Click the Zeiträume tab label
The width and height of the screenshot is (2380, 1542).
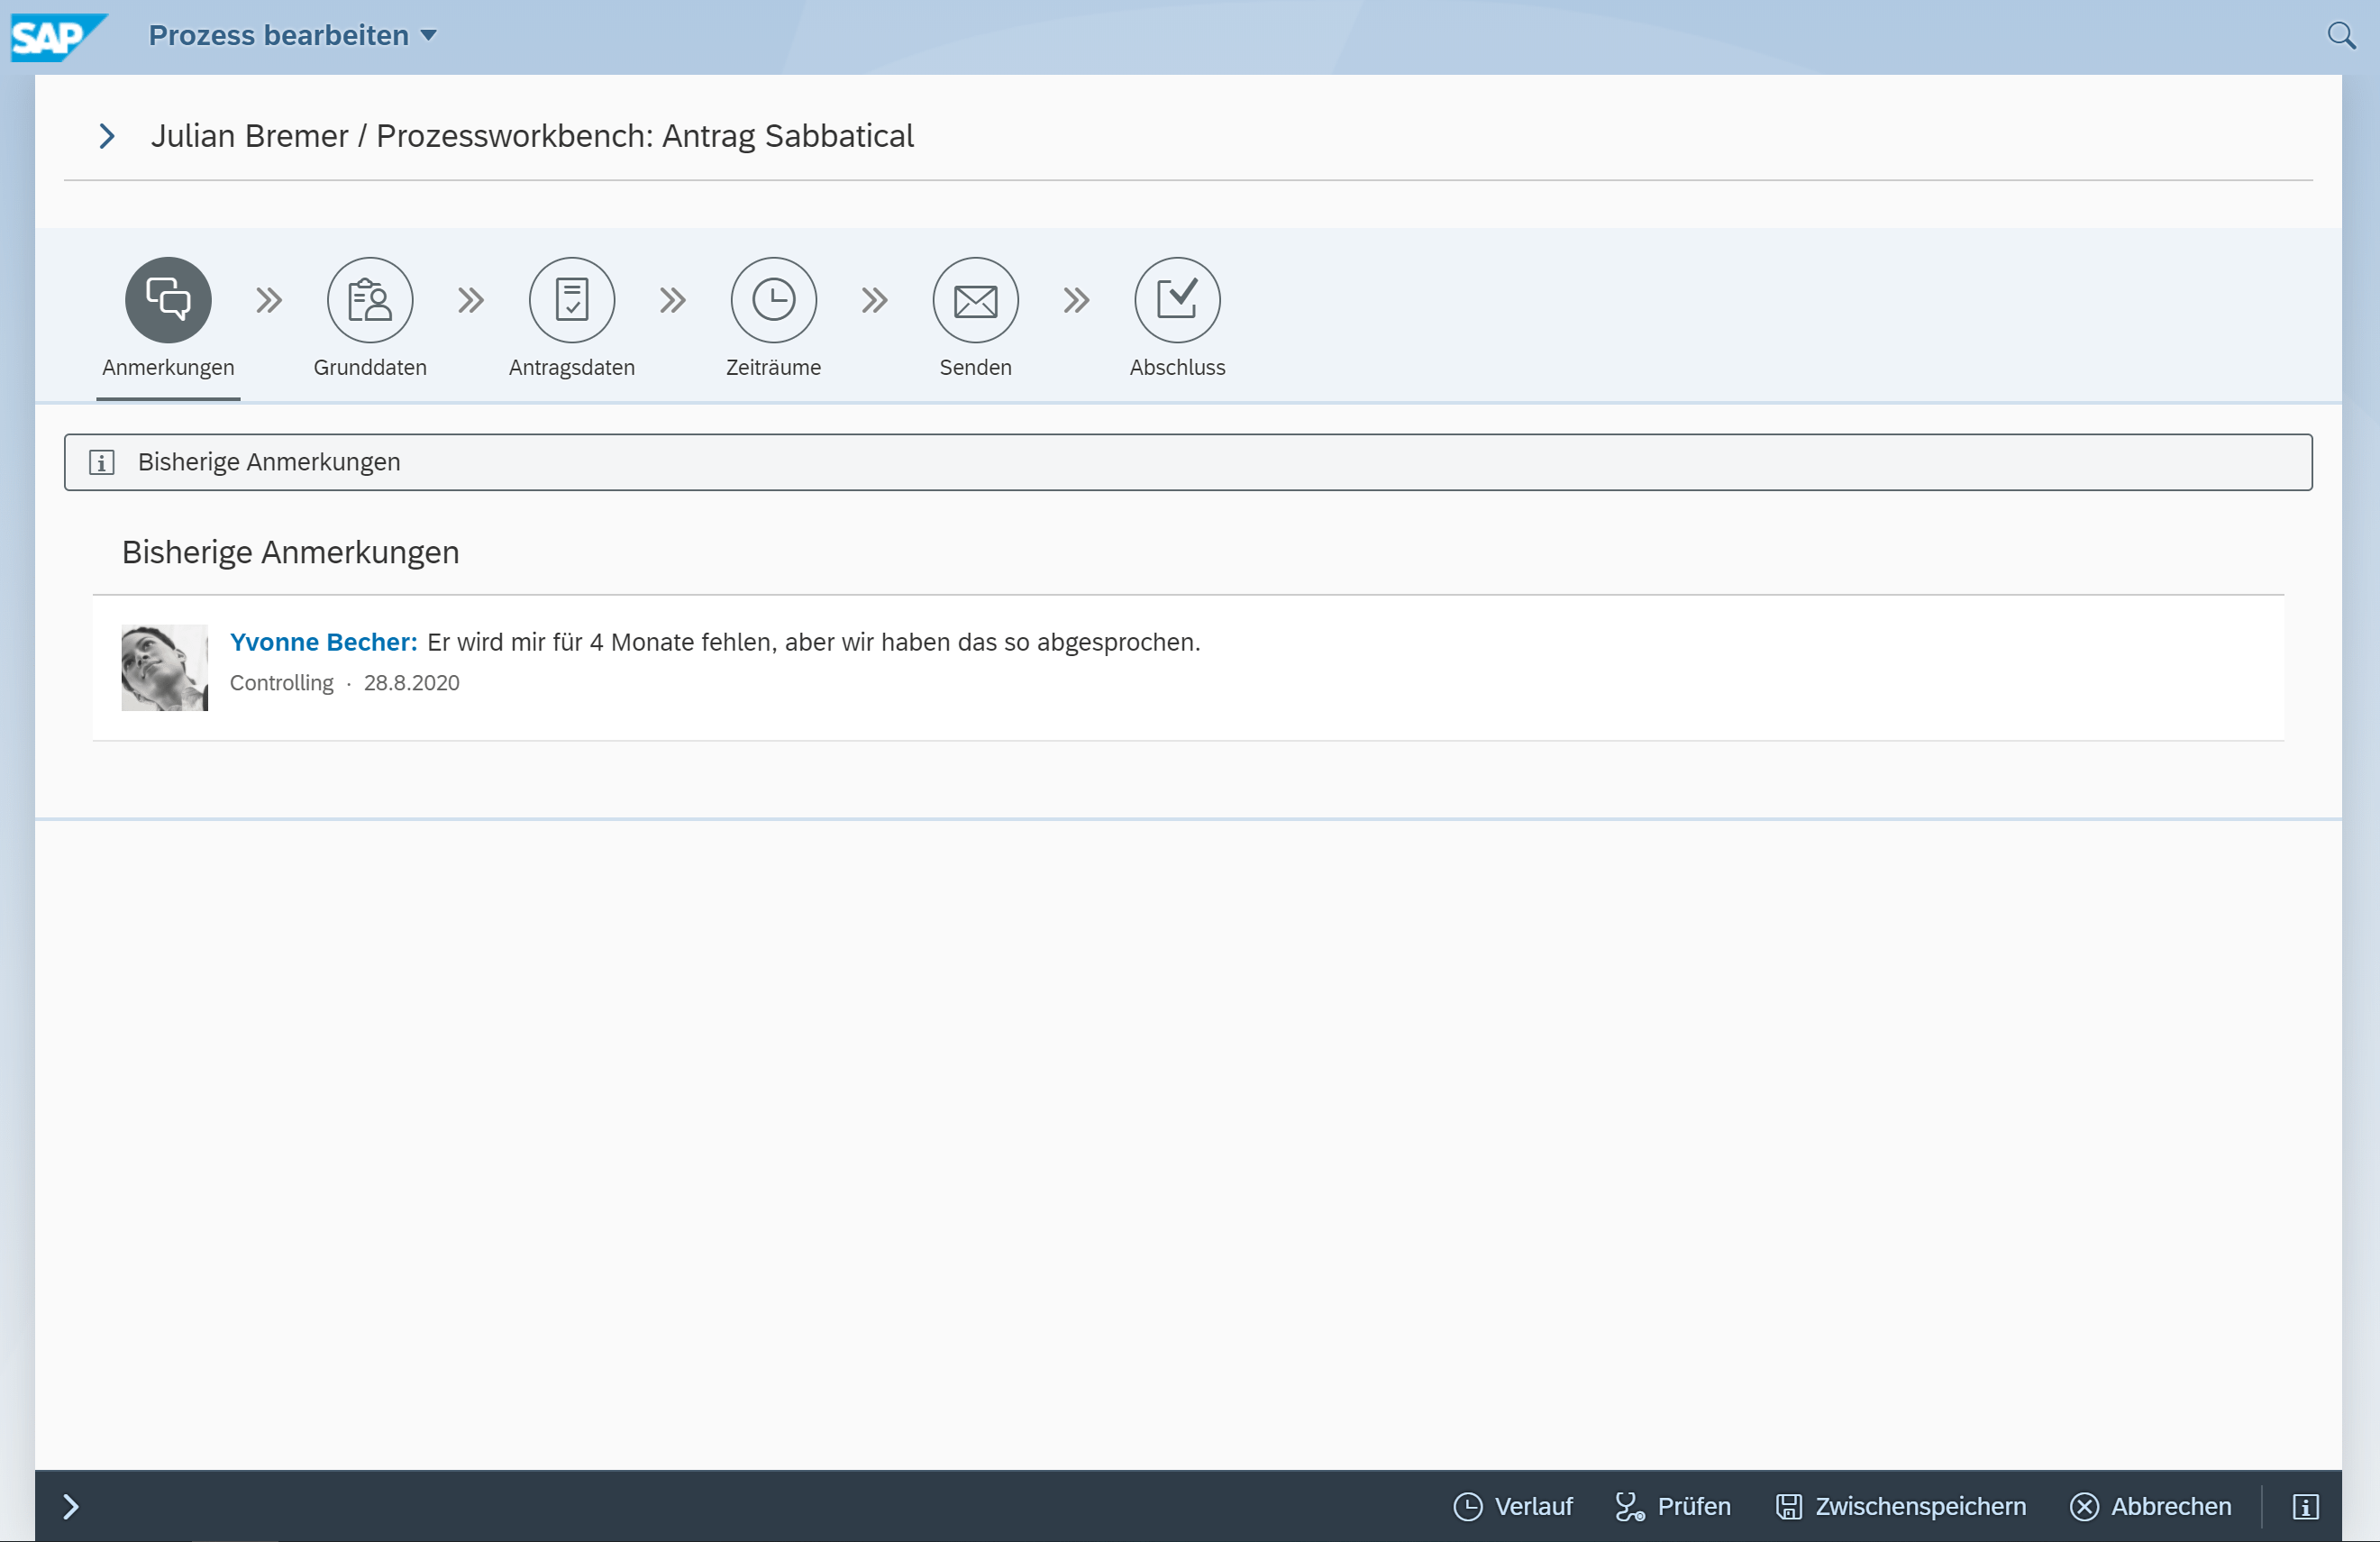774,367
